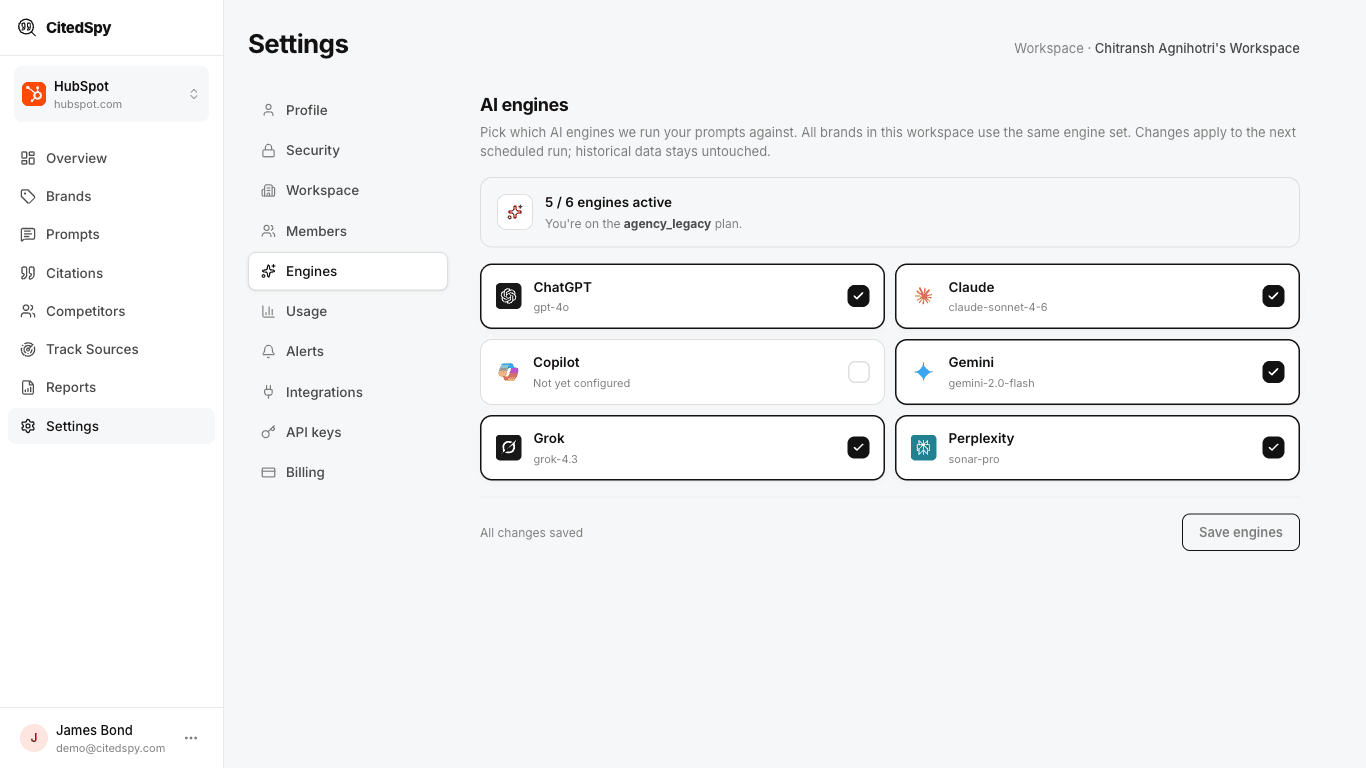Select the Usage settings tab
1366x768 pixels.
pos(348,311)
